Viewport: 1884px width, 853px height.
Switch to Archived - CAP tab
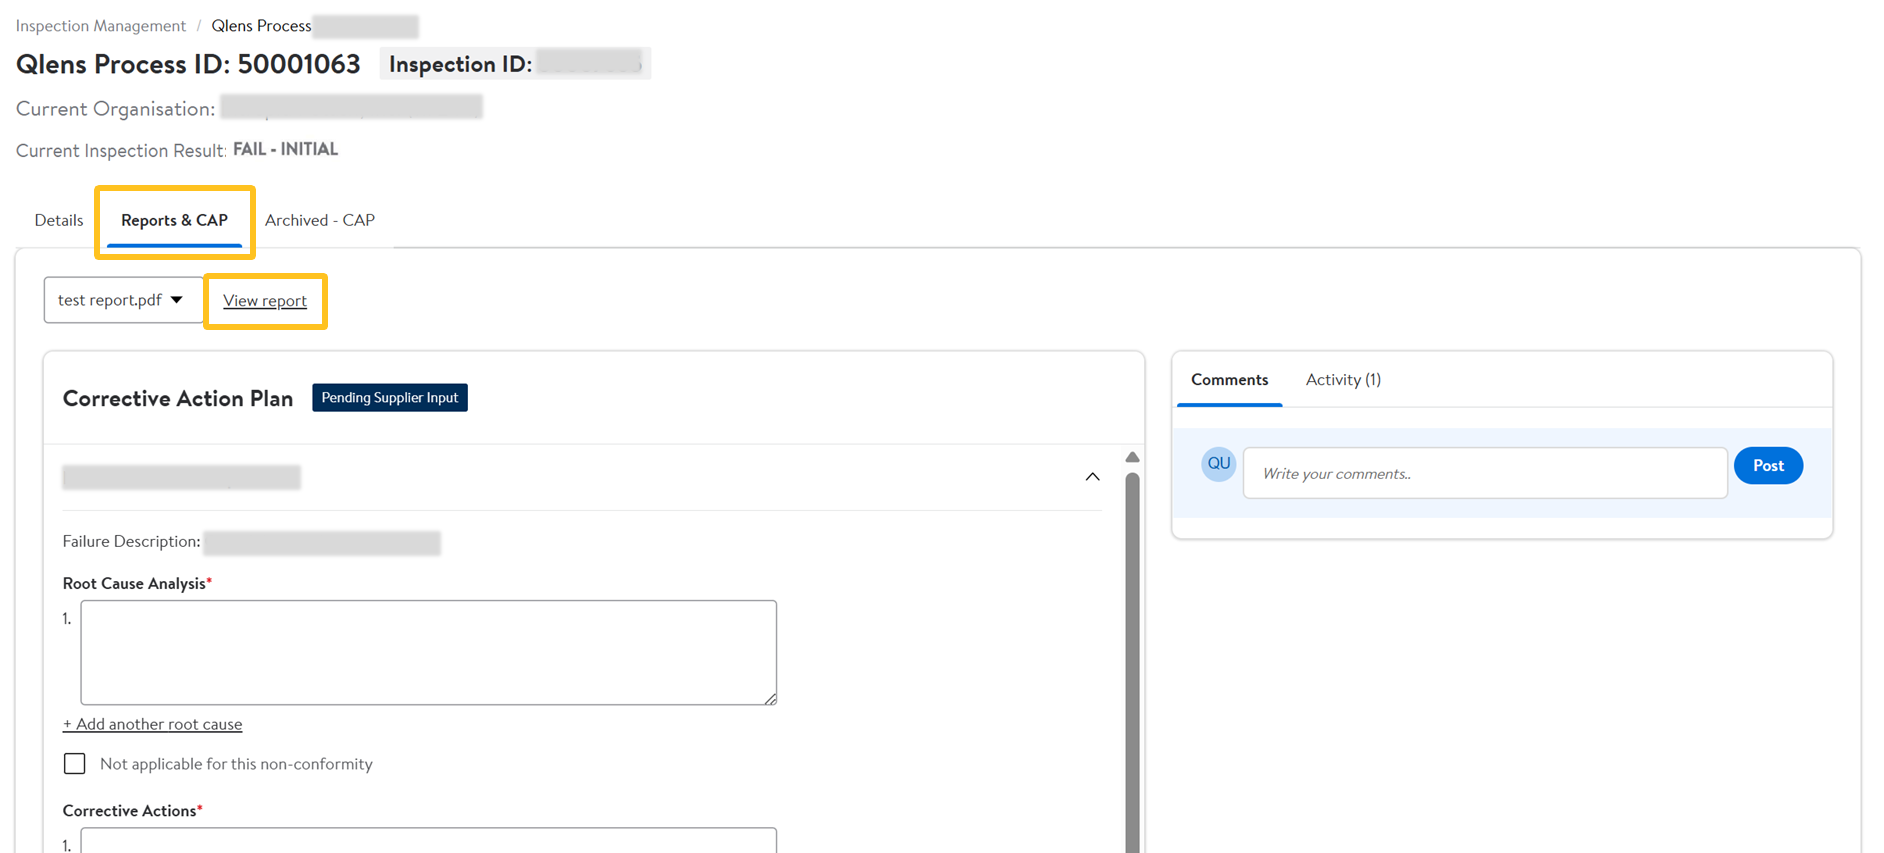(320, 220)
